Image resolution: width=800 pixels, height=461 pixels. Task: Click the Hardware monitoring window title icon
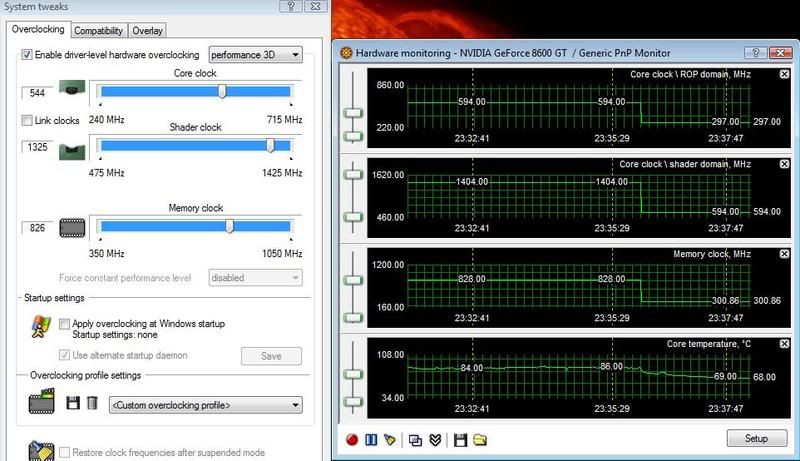346,53
